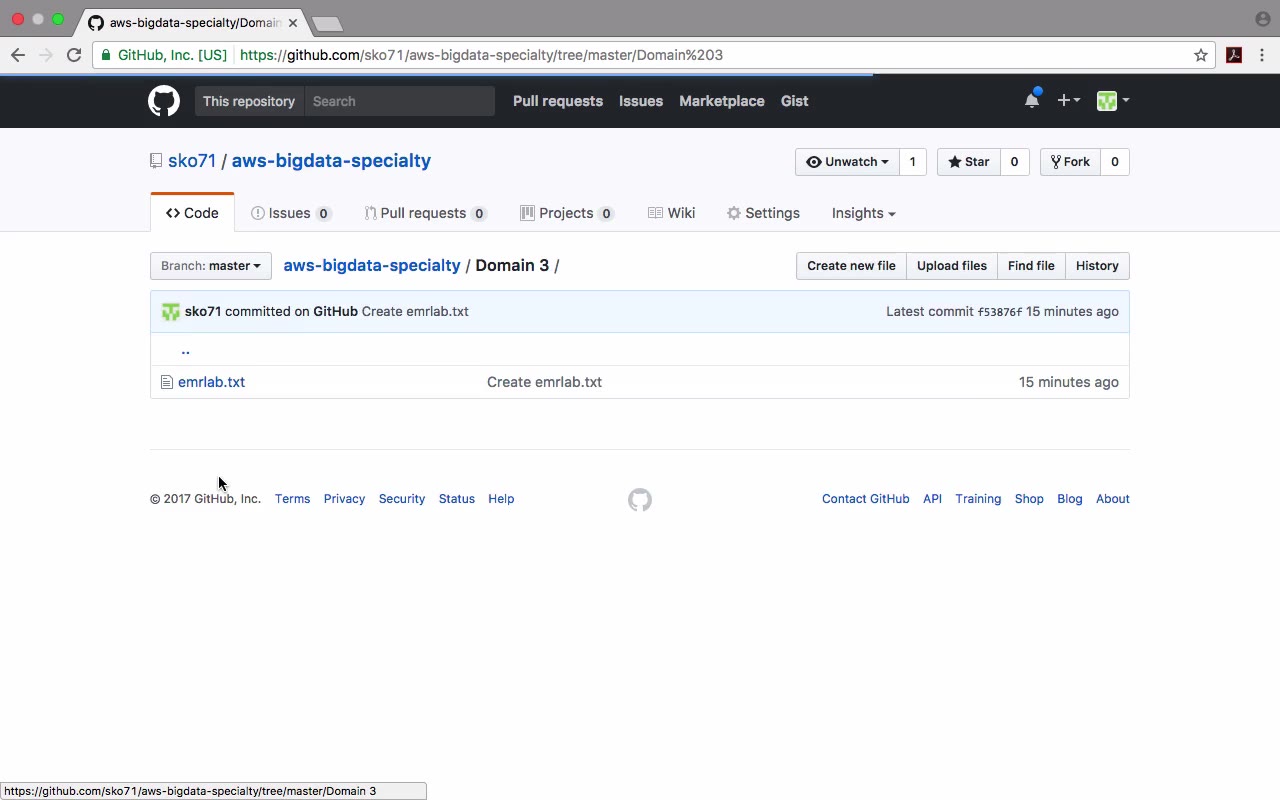Expand the Unwatch dropdown
This screenshot has height=800, width=1280.
(847, 162)
